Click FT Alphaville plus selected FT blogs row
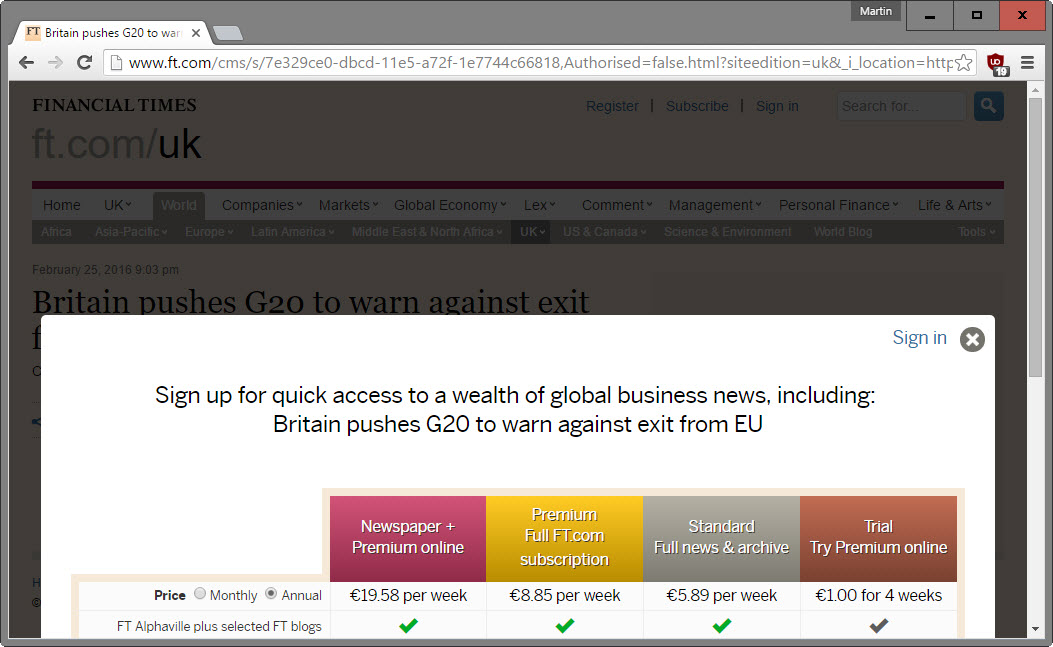The height and width of the screenshot is (647, 1053). [x=219, y=626]
